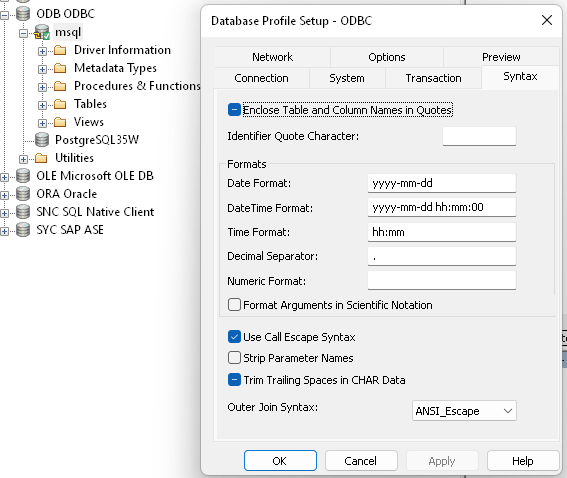The width and height of the screenshot is (567, 478).
Task: Select the msql connected database profile icon
Action: 42,32
